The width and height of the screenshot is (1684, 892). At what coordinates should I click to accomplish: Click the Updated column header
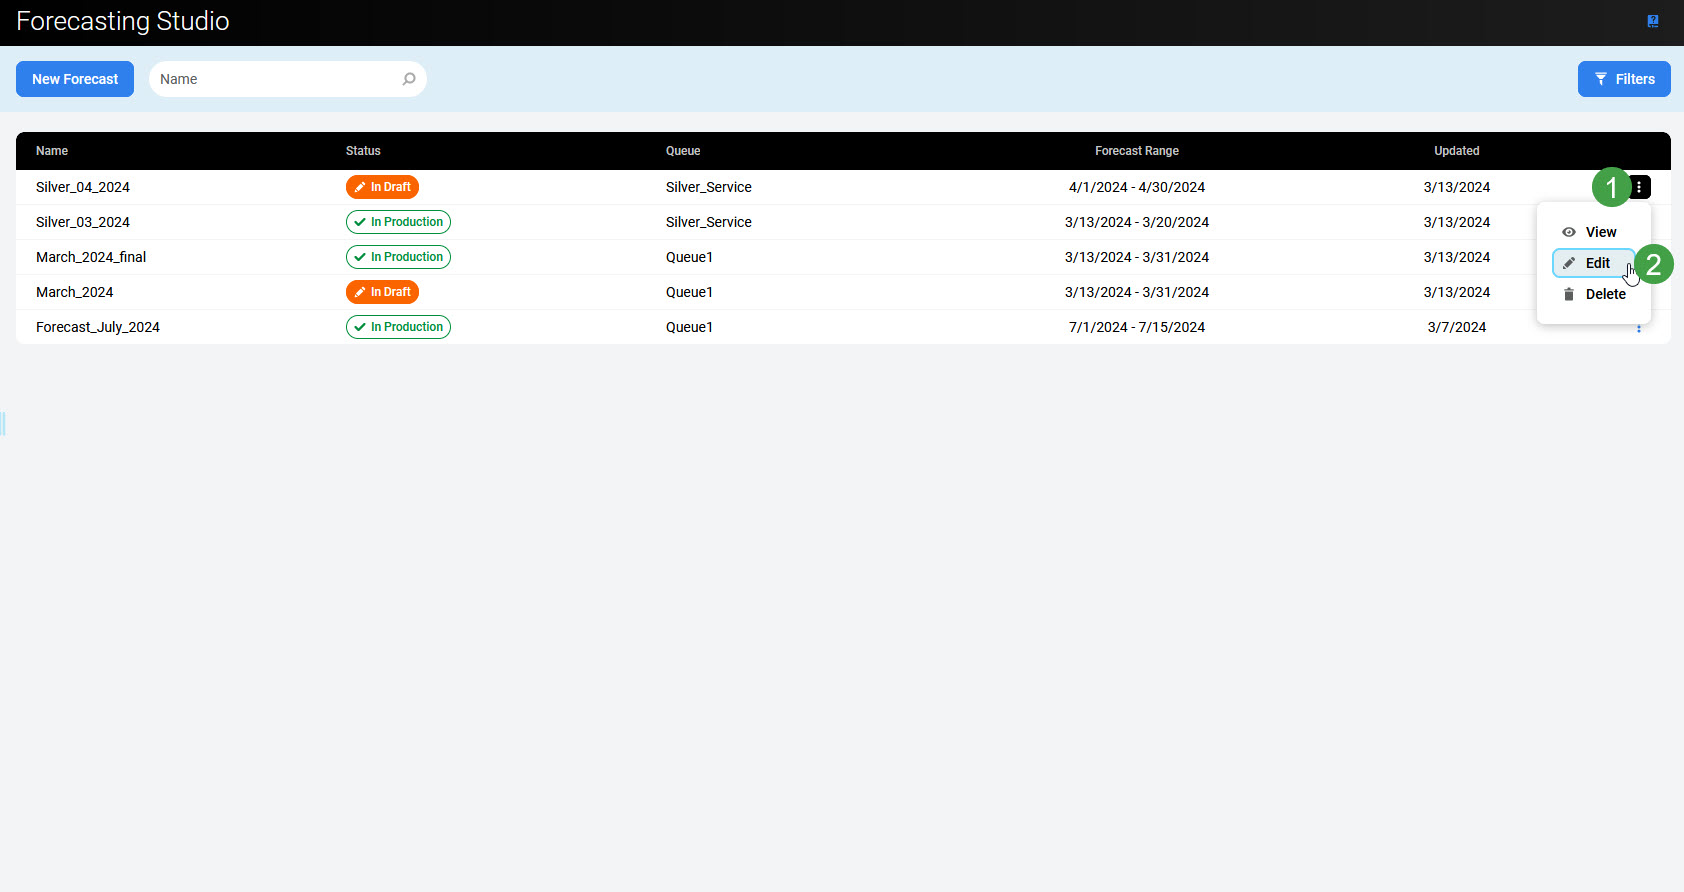point(1456,151)
